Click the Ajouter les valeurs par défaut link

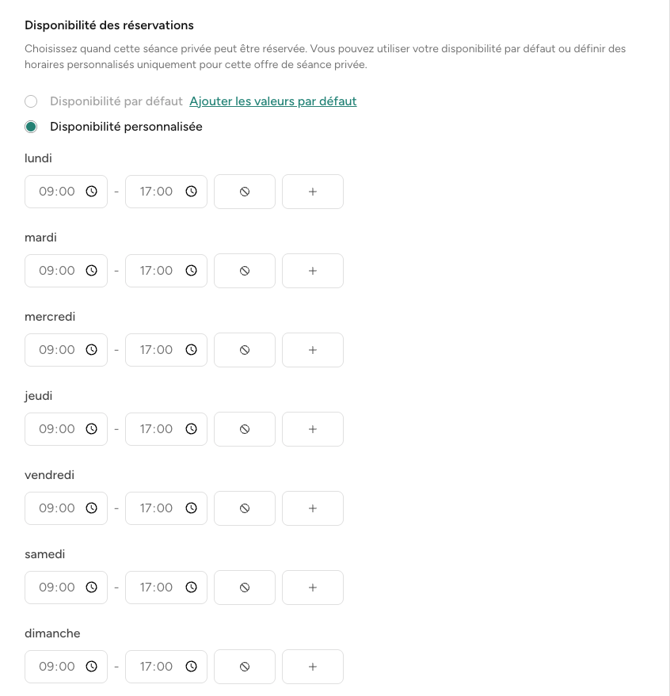[x=272, y=101]
